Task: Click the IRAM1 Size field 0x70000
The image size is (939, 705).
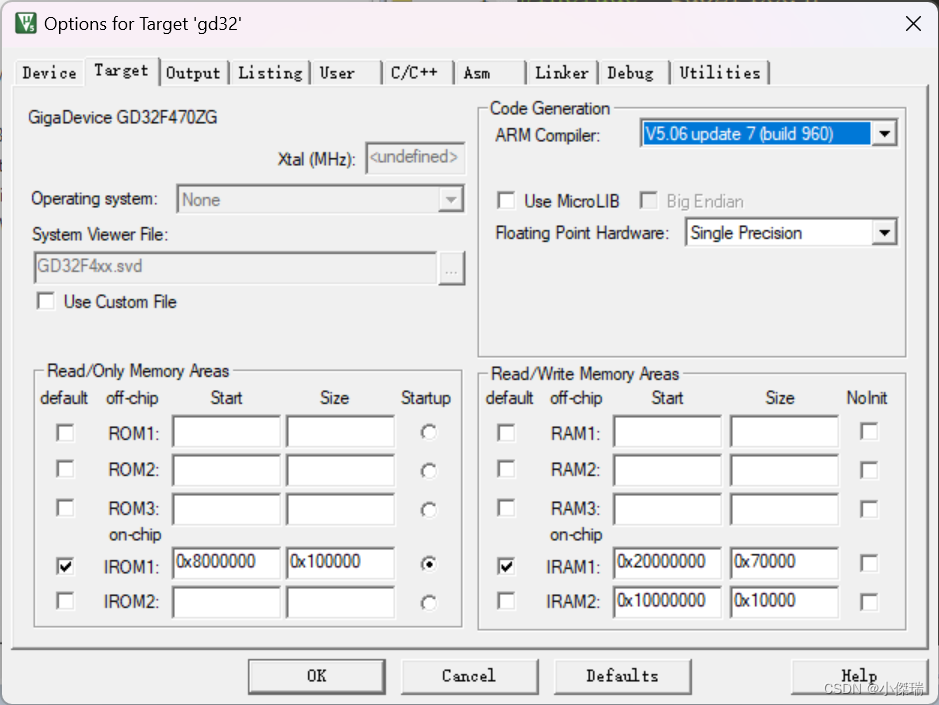Action: 784,562
